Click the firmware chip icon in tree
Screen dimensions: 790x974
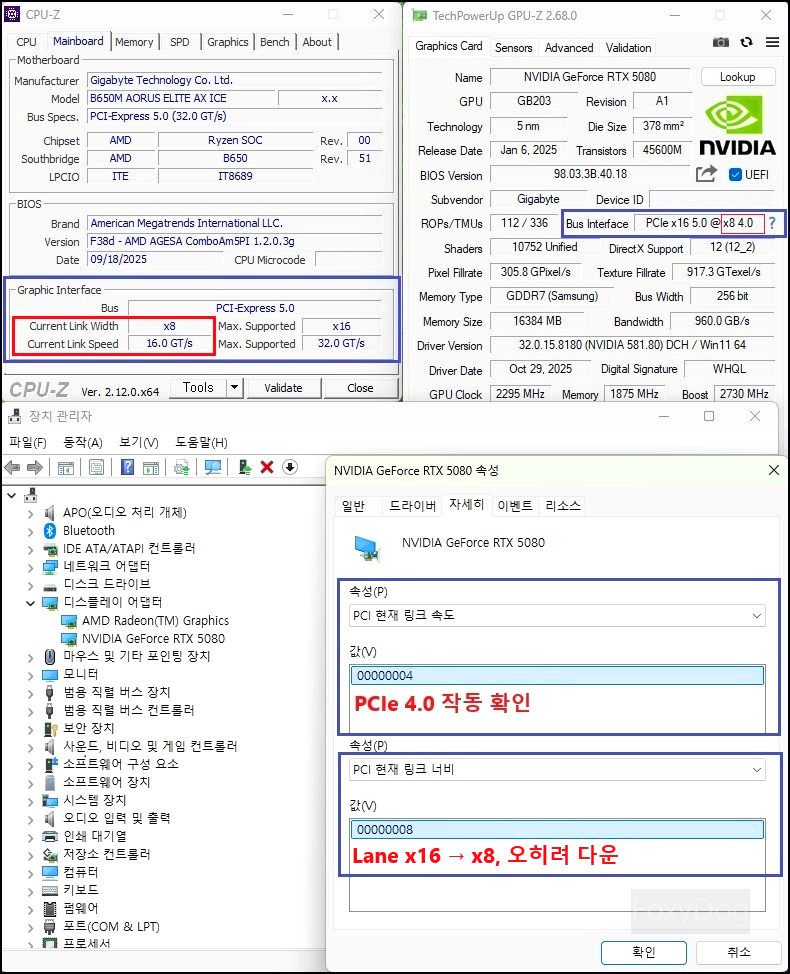(50, 908)
